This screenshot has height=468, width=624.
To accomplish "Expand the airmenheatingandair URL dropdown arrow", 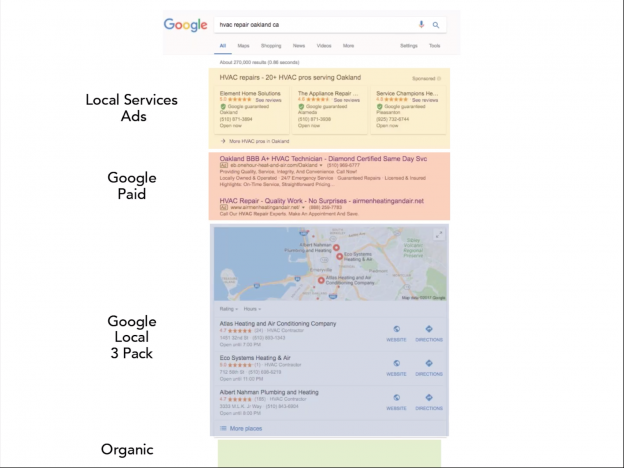I will click(303, 207).
